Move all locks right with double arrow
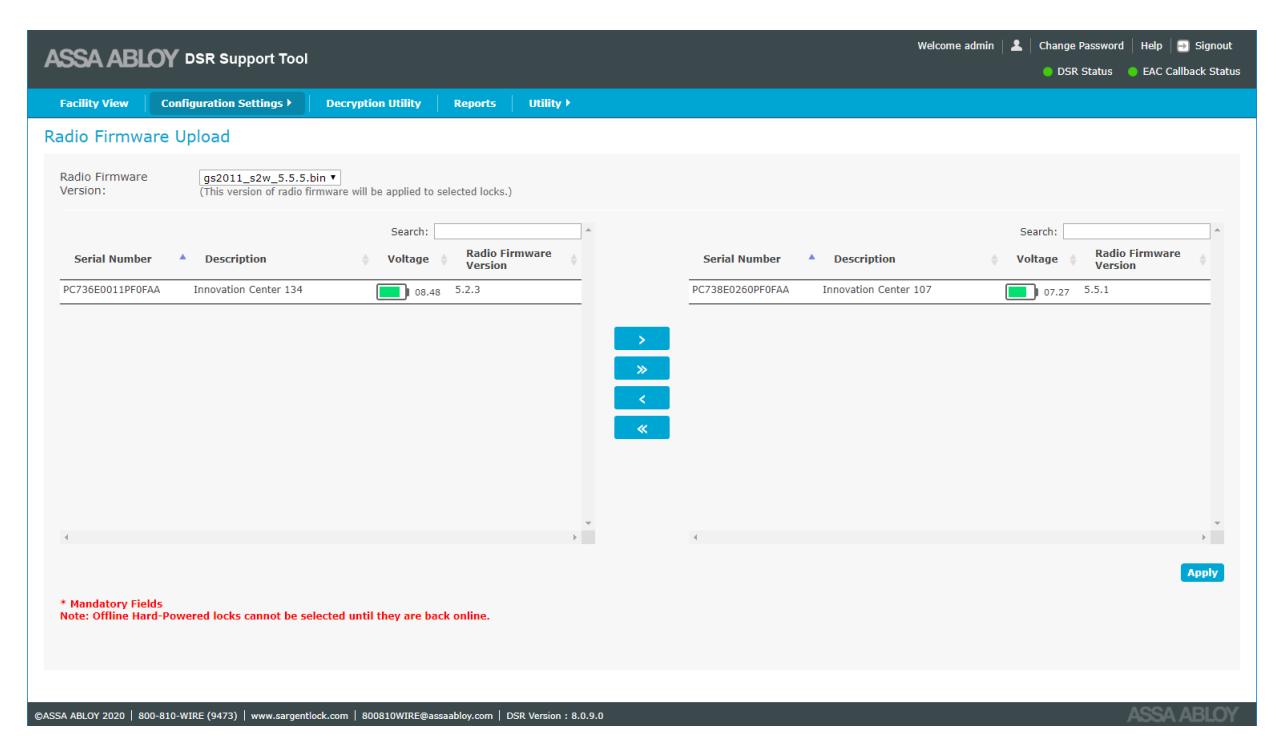This screenshot has width=1288, height=753. click(x=642, y=368)
